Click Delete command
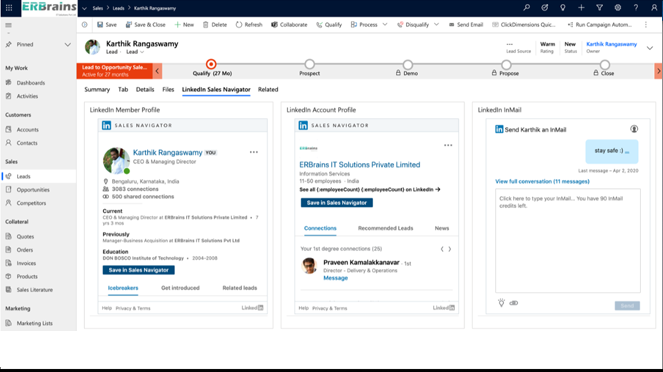 pyautogui.click(x=215, y=25)
